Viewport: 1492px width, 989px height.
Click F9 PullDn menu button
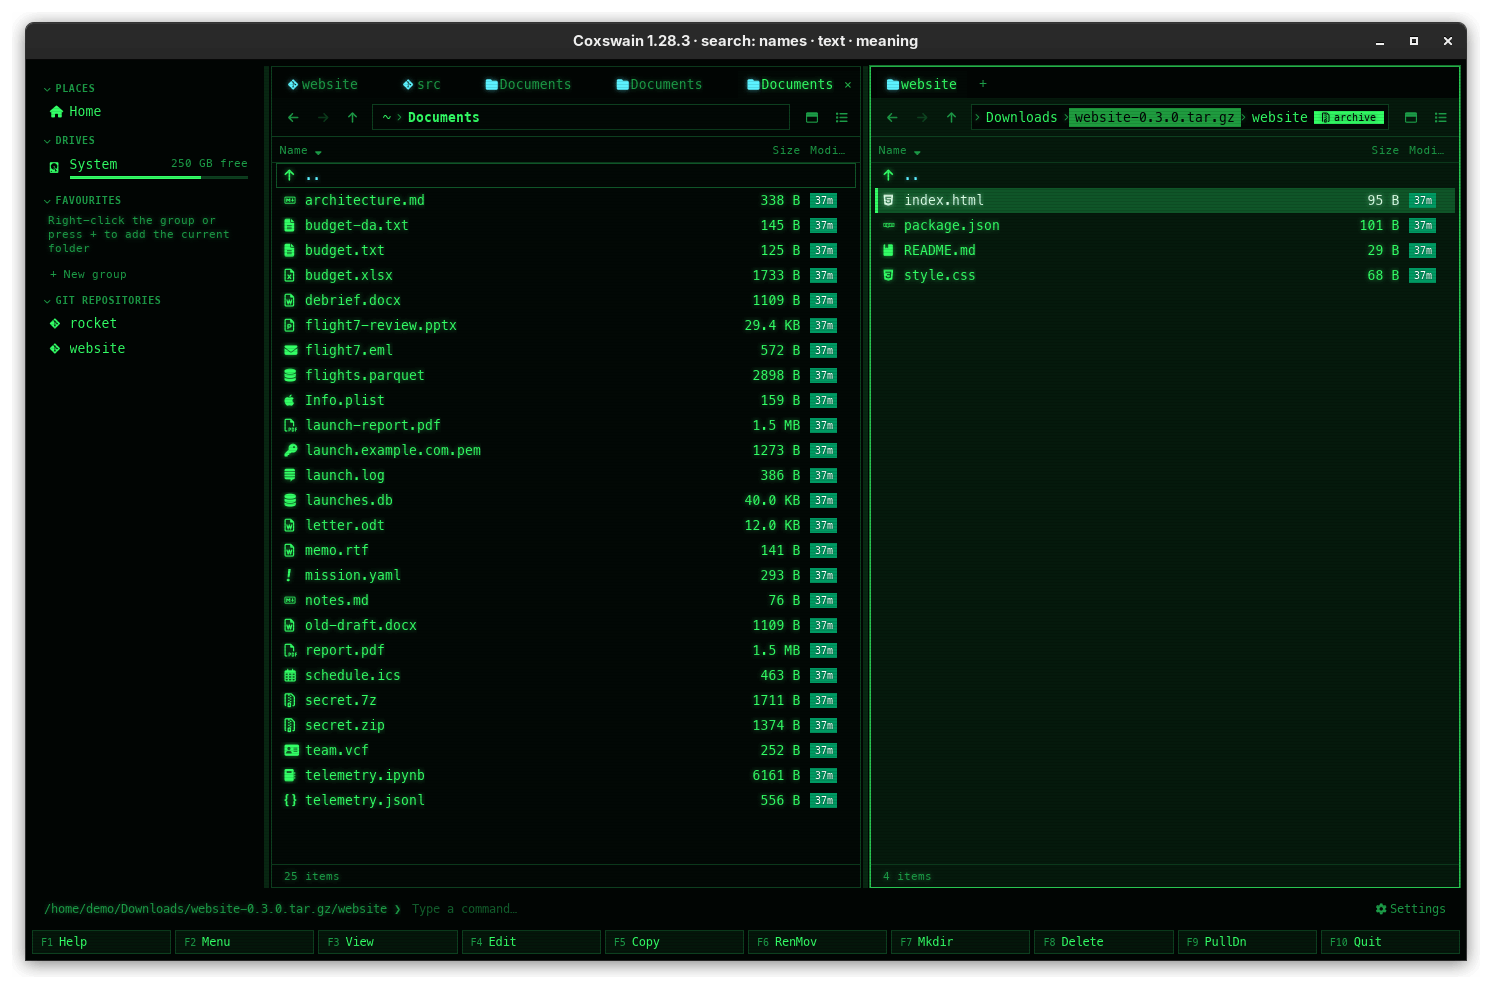point(1247,942)
